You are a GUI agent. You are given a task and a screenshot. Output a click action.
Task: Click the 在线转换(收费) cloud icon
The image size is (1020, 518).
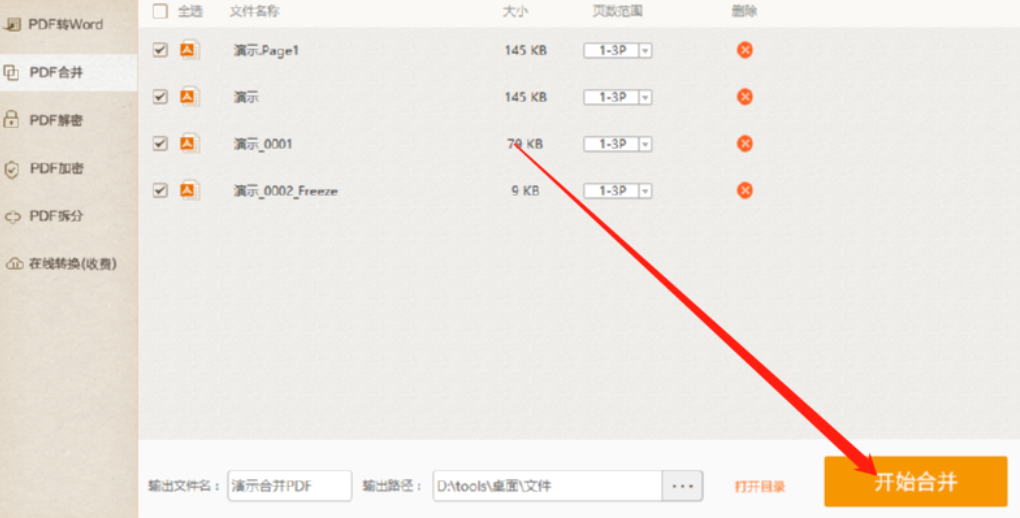(x=14, y=264)
